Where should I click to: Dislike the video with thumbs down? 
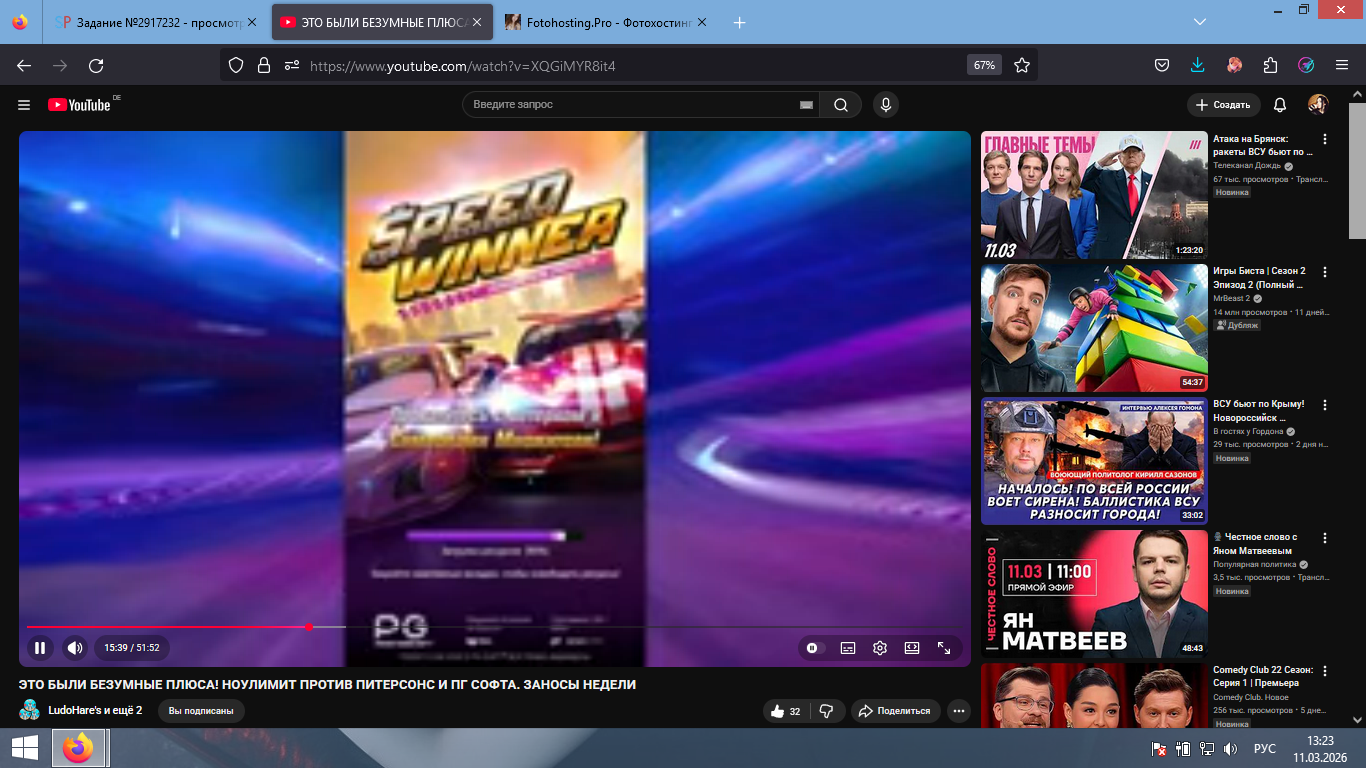pos(826,711)
